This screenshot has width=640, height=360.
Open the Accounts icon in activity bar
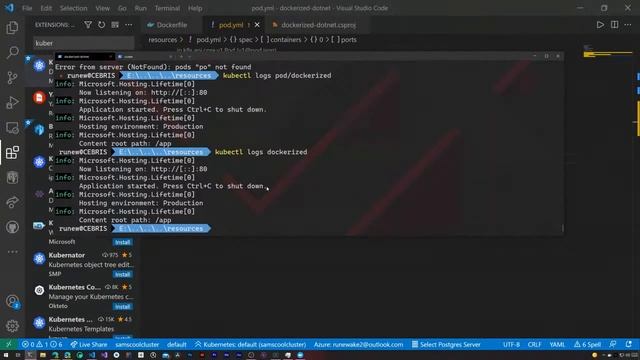(12, 302)
